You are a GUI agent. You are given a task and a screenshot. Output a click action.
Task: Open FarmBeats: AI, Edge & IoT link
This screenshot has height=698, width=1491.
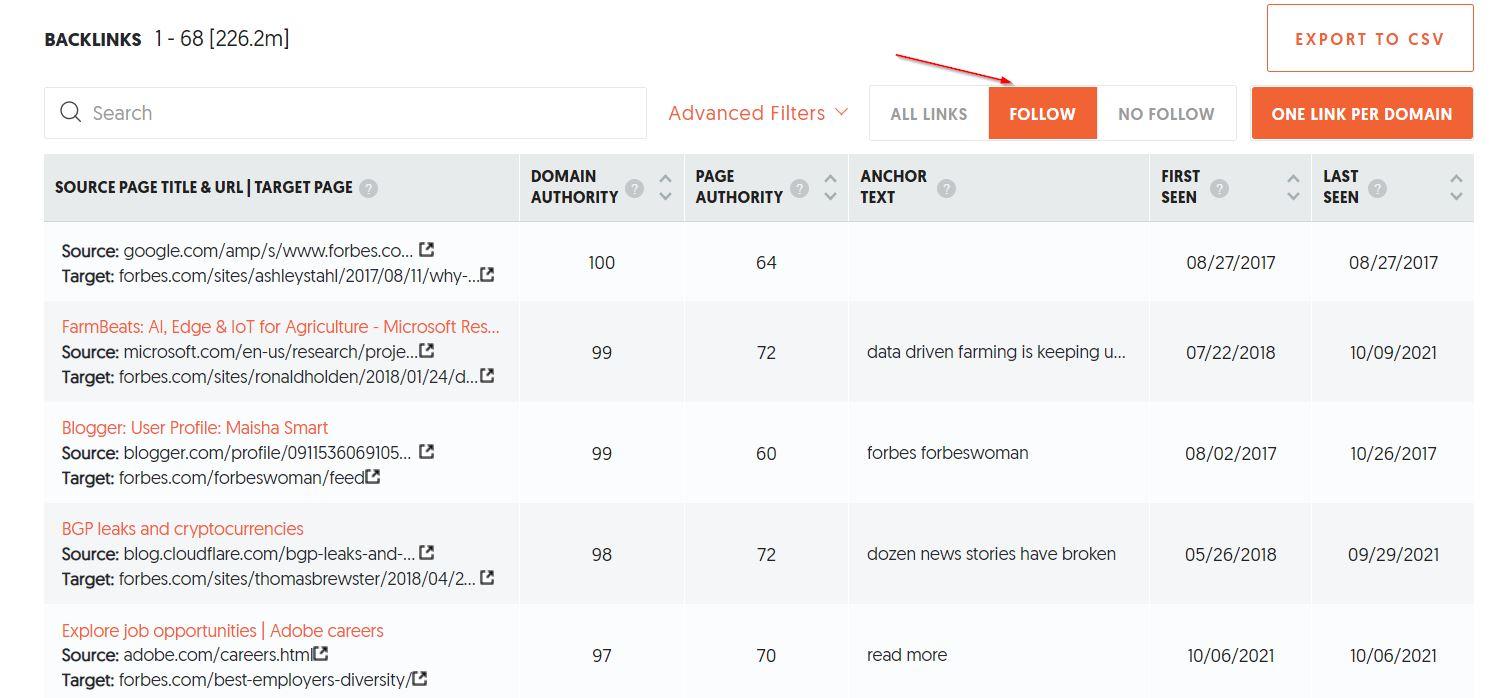click(x=281, y=326)
